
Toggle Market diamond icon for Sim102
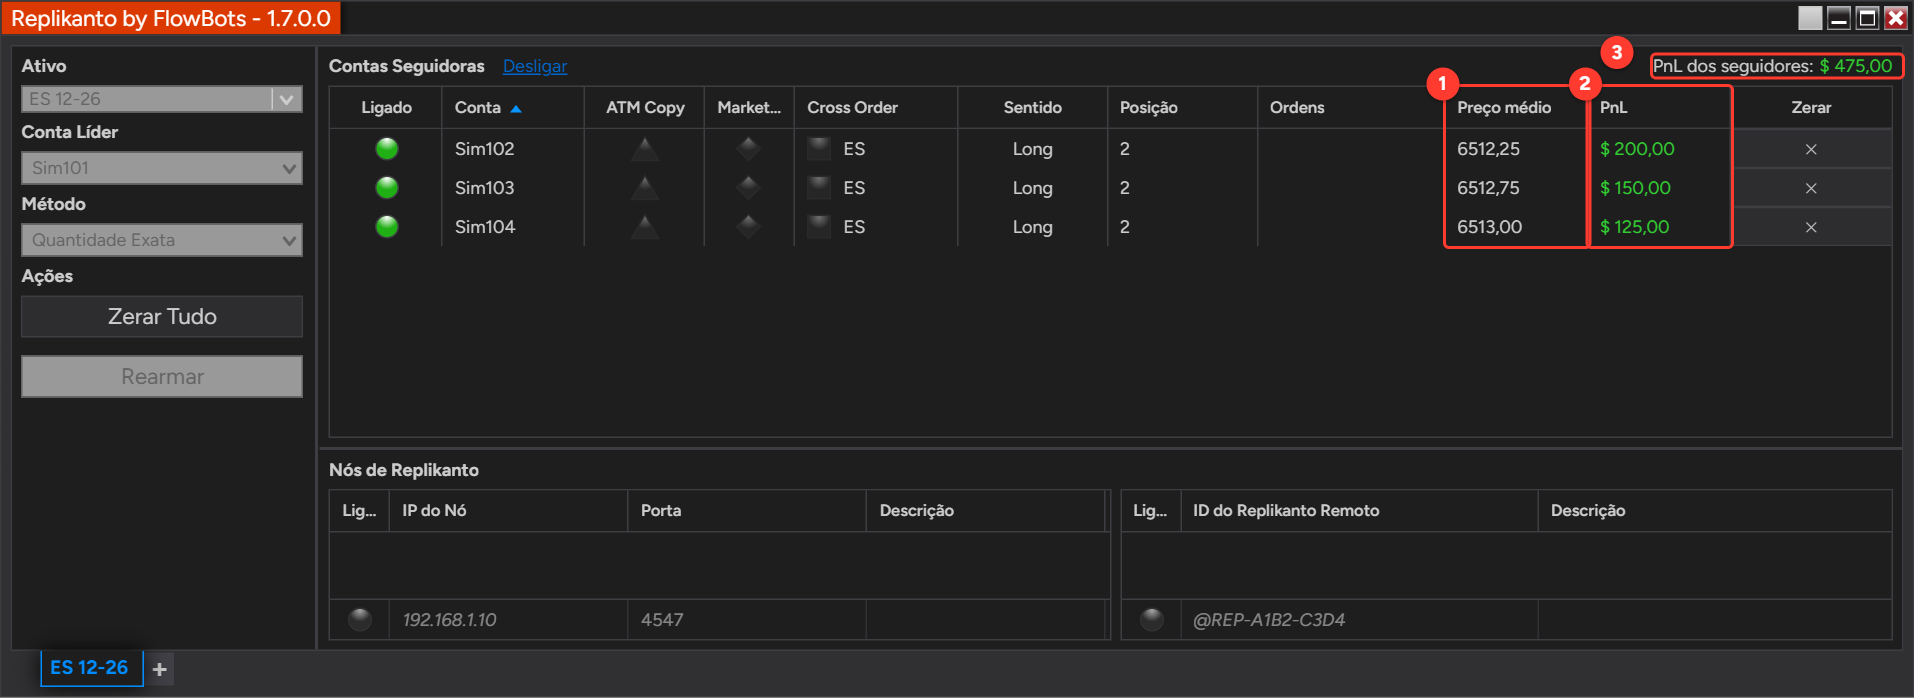point(749,149)
